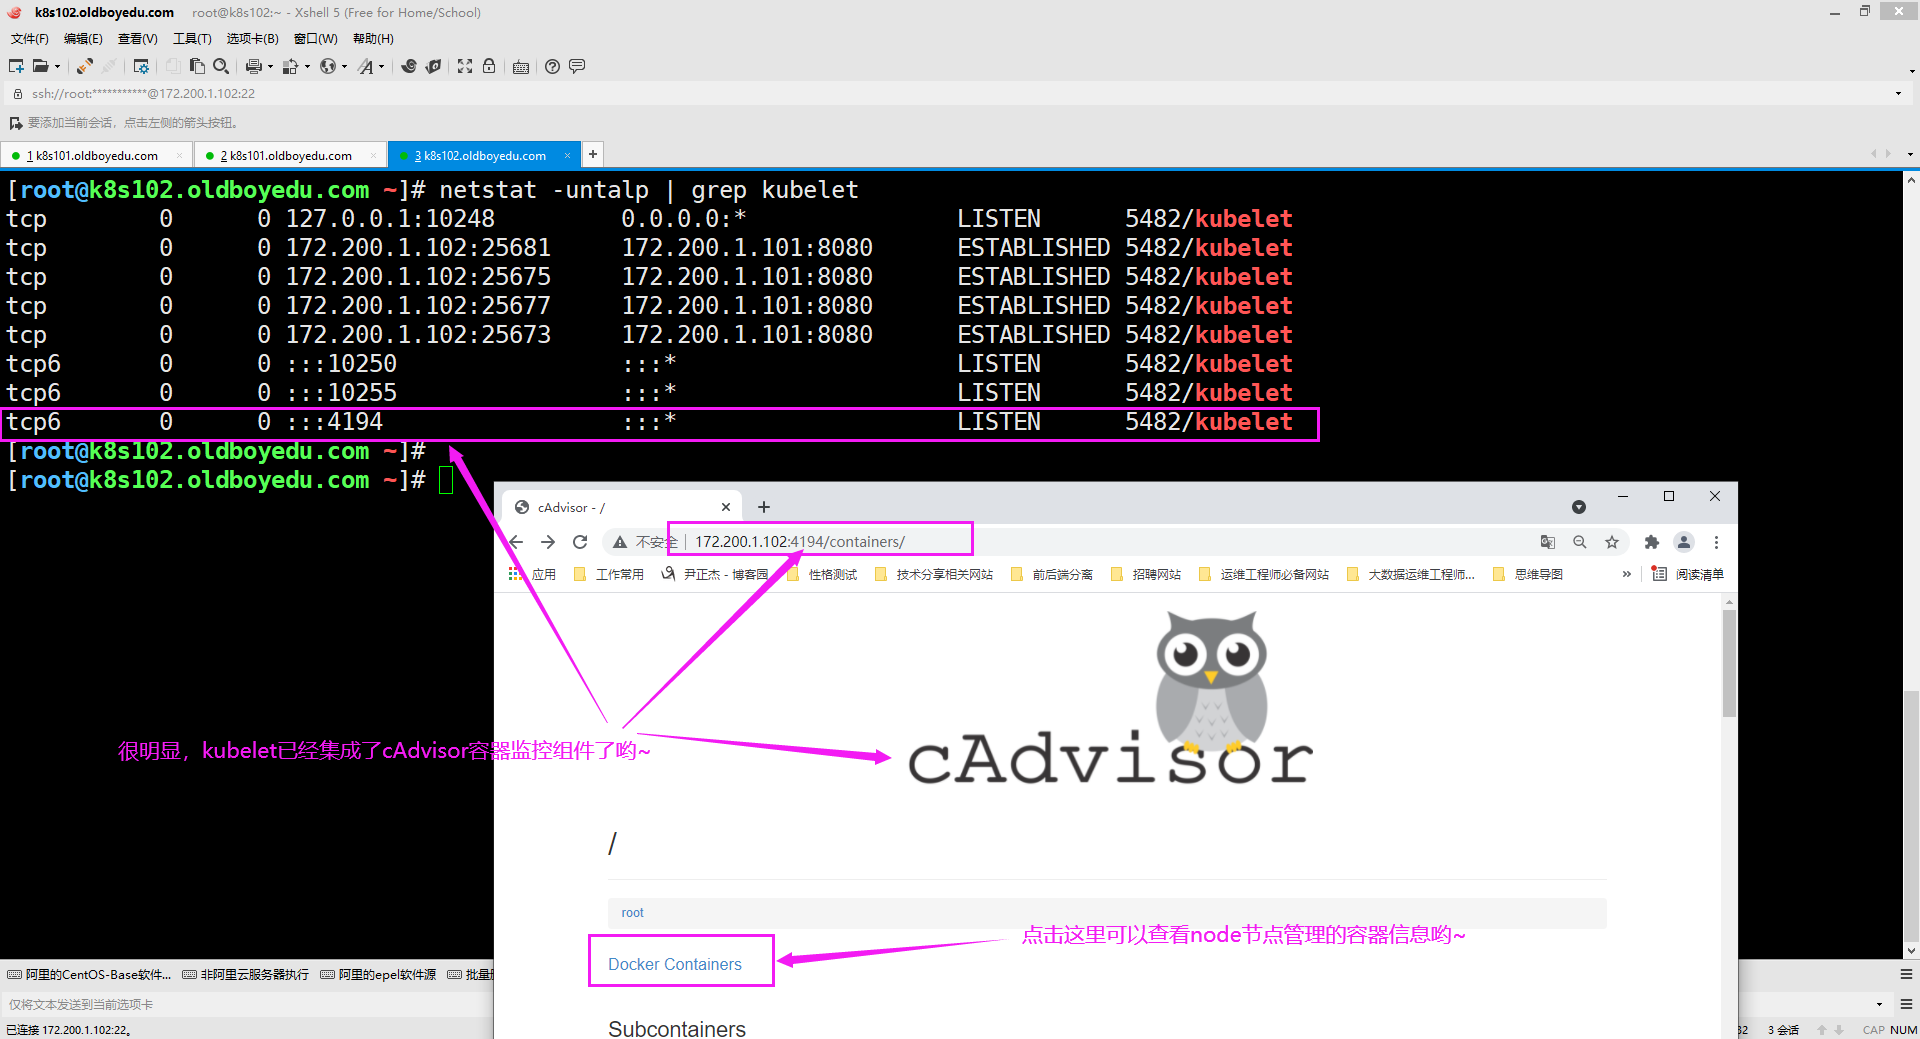
Task: Select the Find tool in Xshell toolbar
Action: (x=220, y=66)
